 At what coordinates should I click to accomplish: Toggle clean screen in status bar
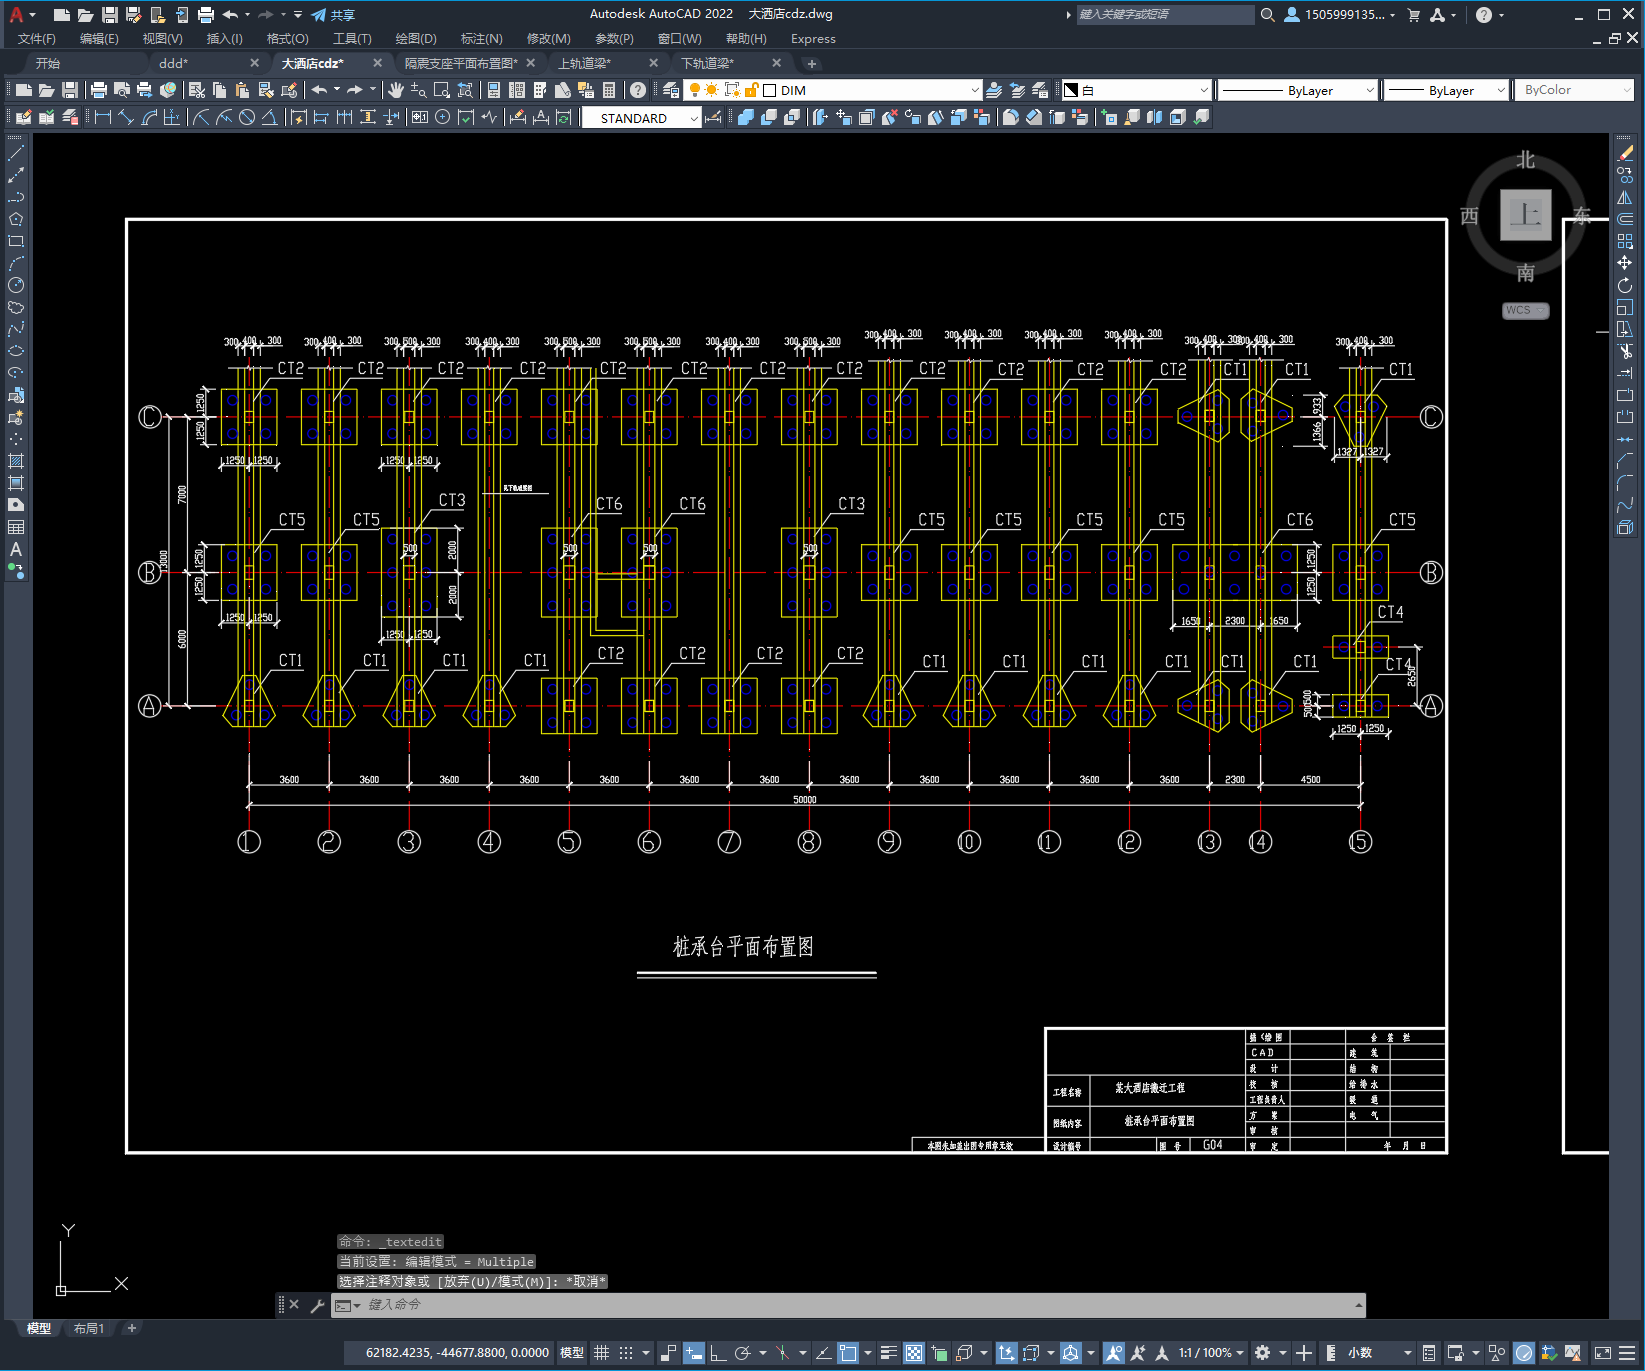(x=1602, y=1353)
